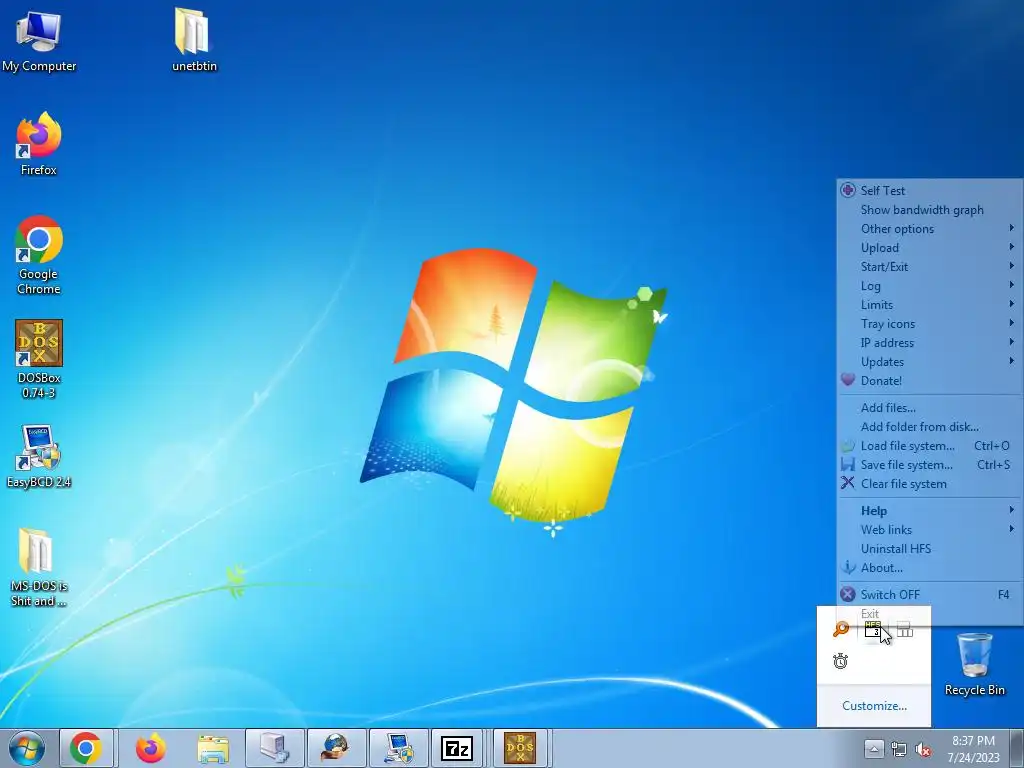
Task: Open EasyBCD from the taskbar
Action: click(398, 748)
